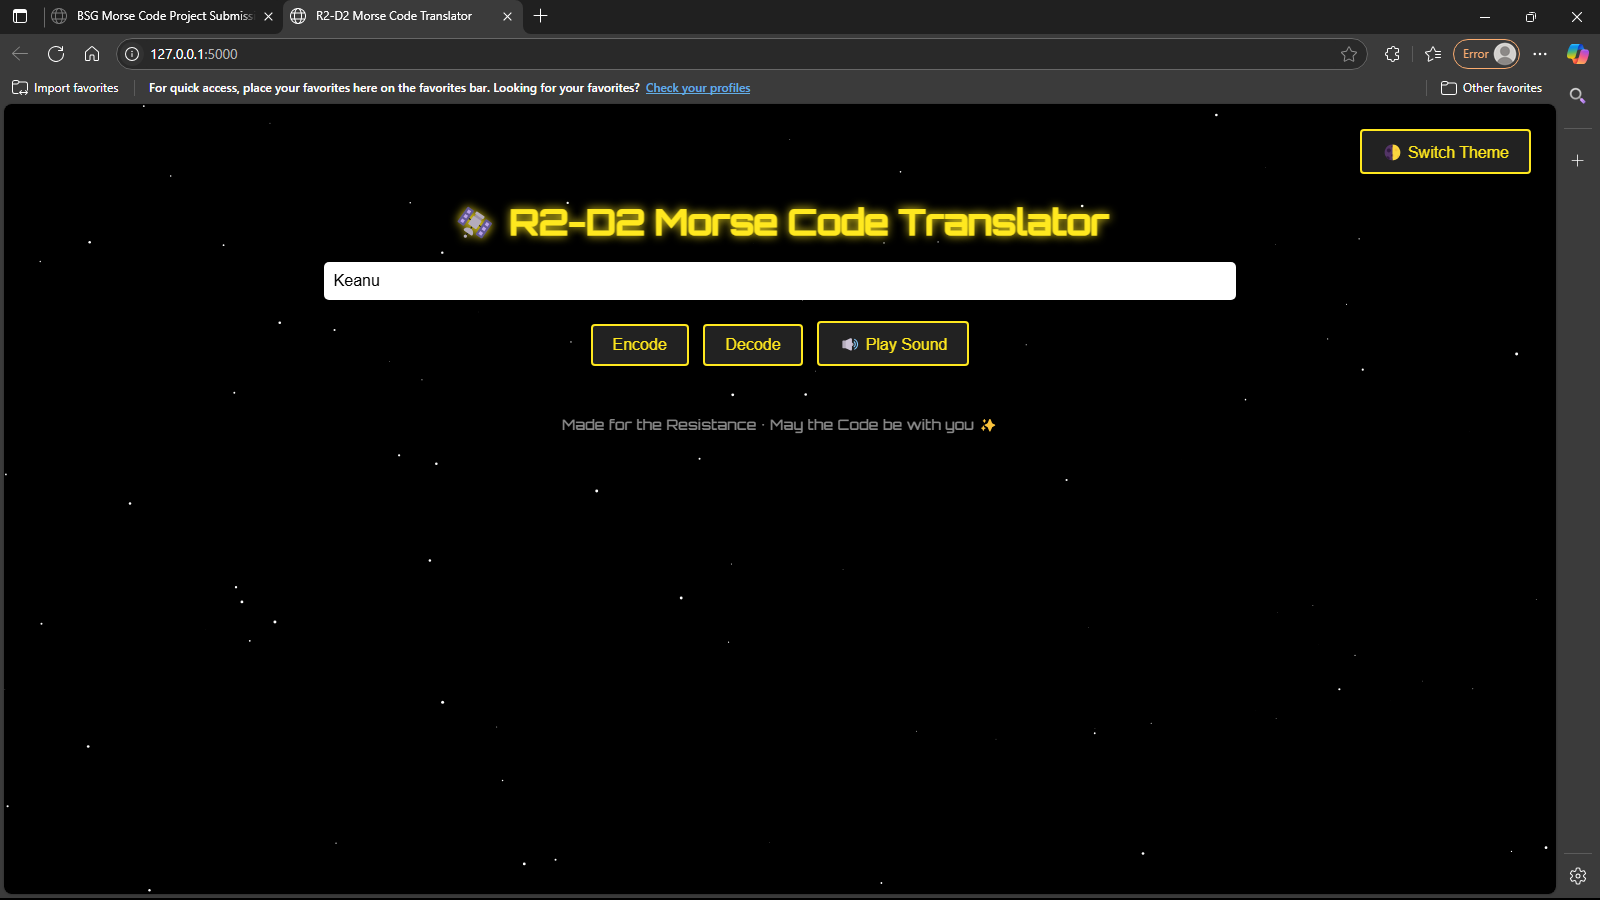The height and width of the screenshot is (900, 1600).
Task: Switch to BSG Morse Code Project tab
Action: pyautogui.click(x=163, y=16)
